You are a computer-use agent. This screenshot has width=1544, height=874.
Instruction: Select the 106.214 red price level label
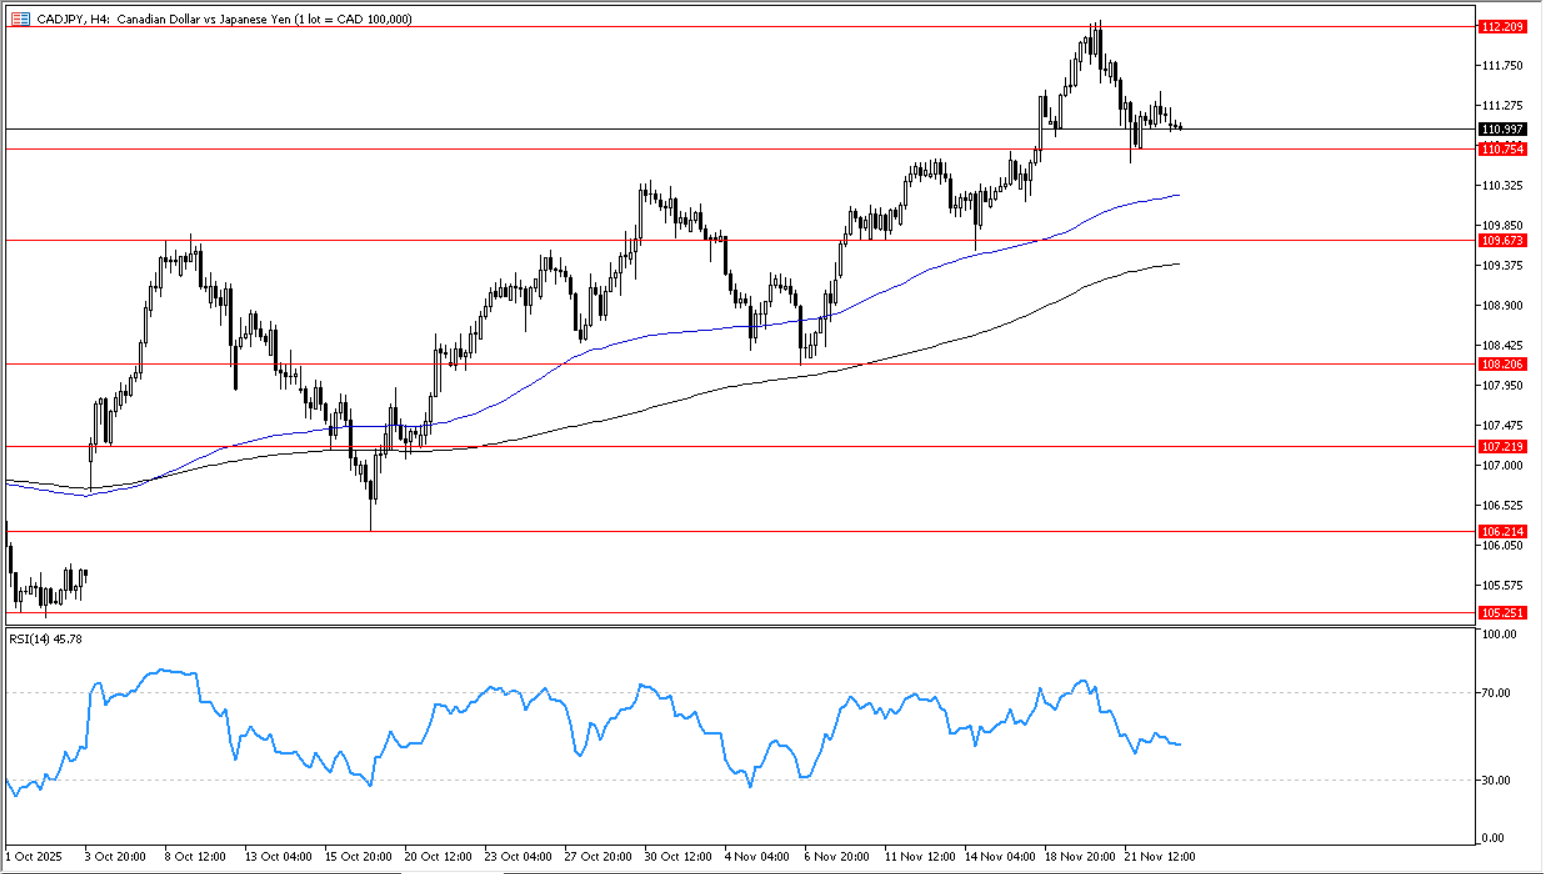coord(1502,532)
